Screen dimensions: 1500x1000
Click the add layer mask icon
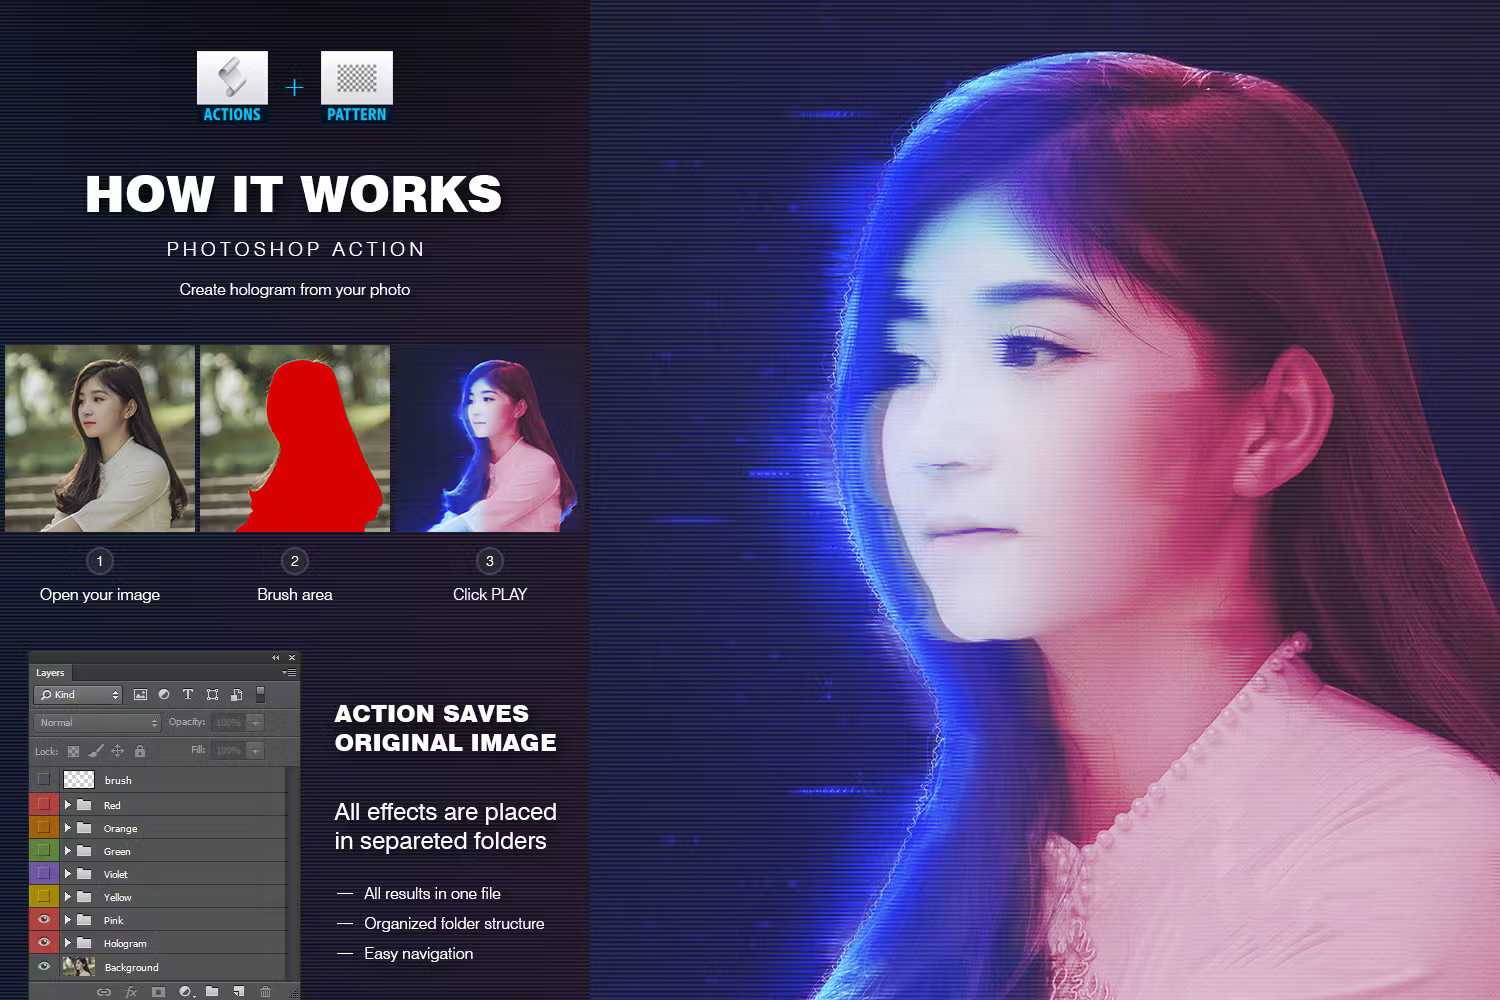[x=158, y=991]
